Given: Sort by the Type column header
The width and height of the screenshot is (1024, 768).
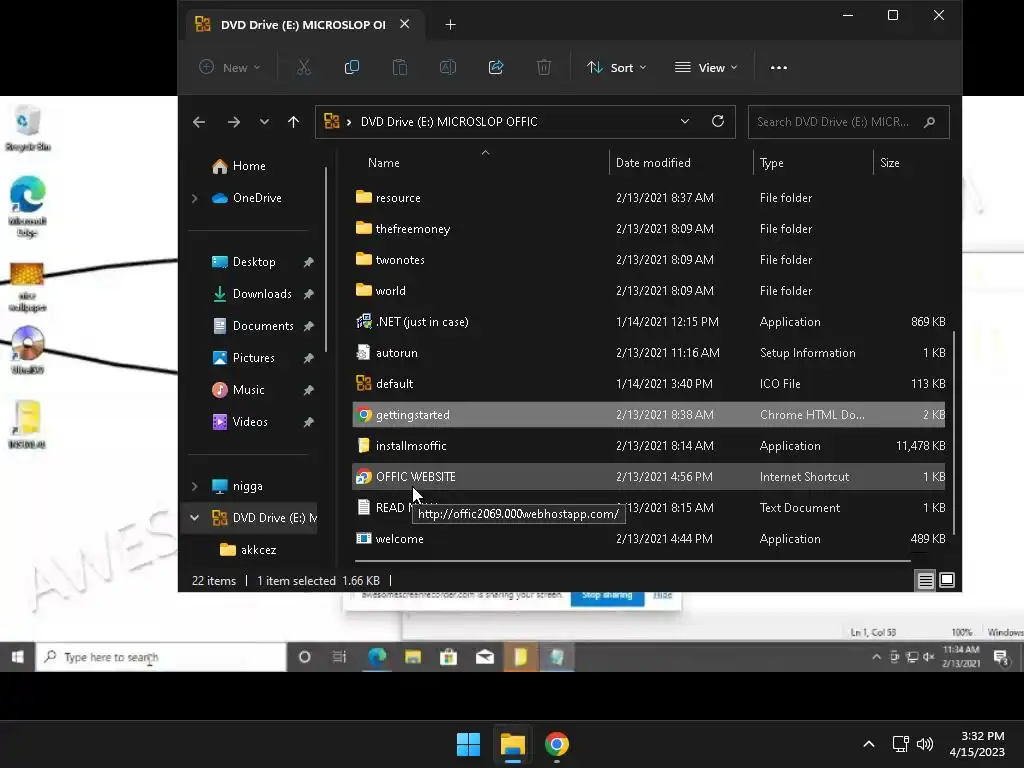Looking at the screenshot, I should coord(771,163).
